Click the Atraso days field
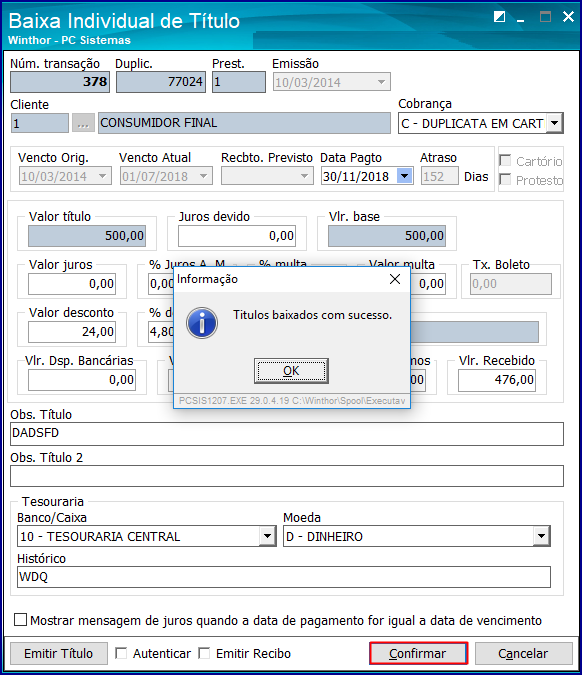This screenshot has height=675, width=582. click(440, 176)
